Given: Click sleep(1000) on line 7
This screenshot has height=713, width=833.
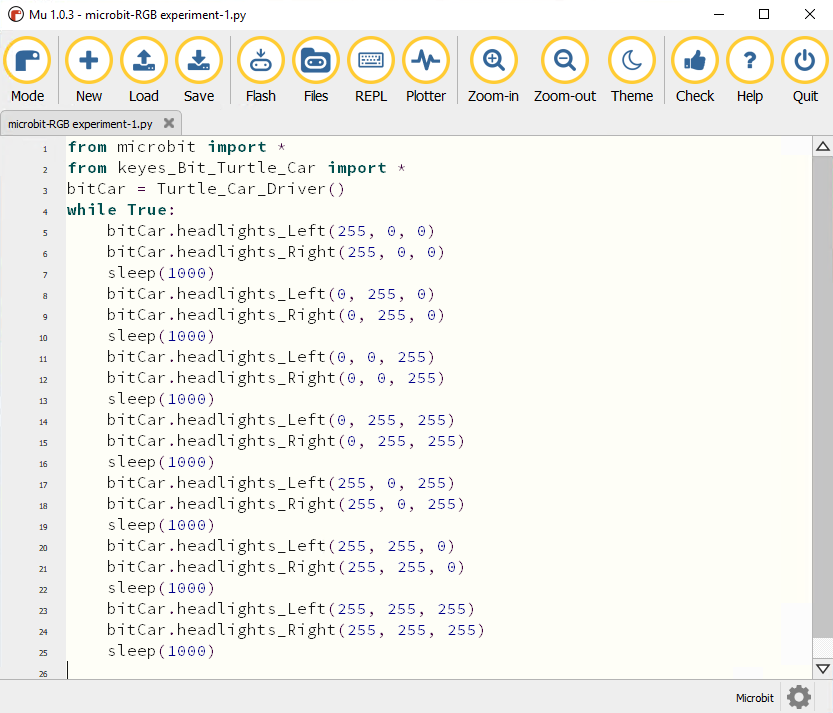Looking at the screenshot, I should coord(161,273).
